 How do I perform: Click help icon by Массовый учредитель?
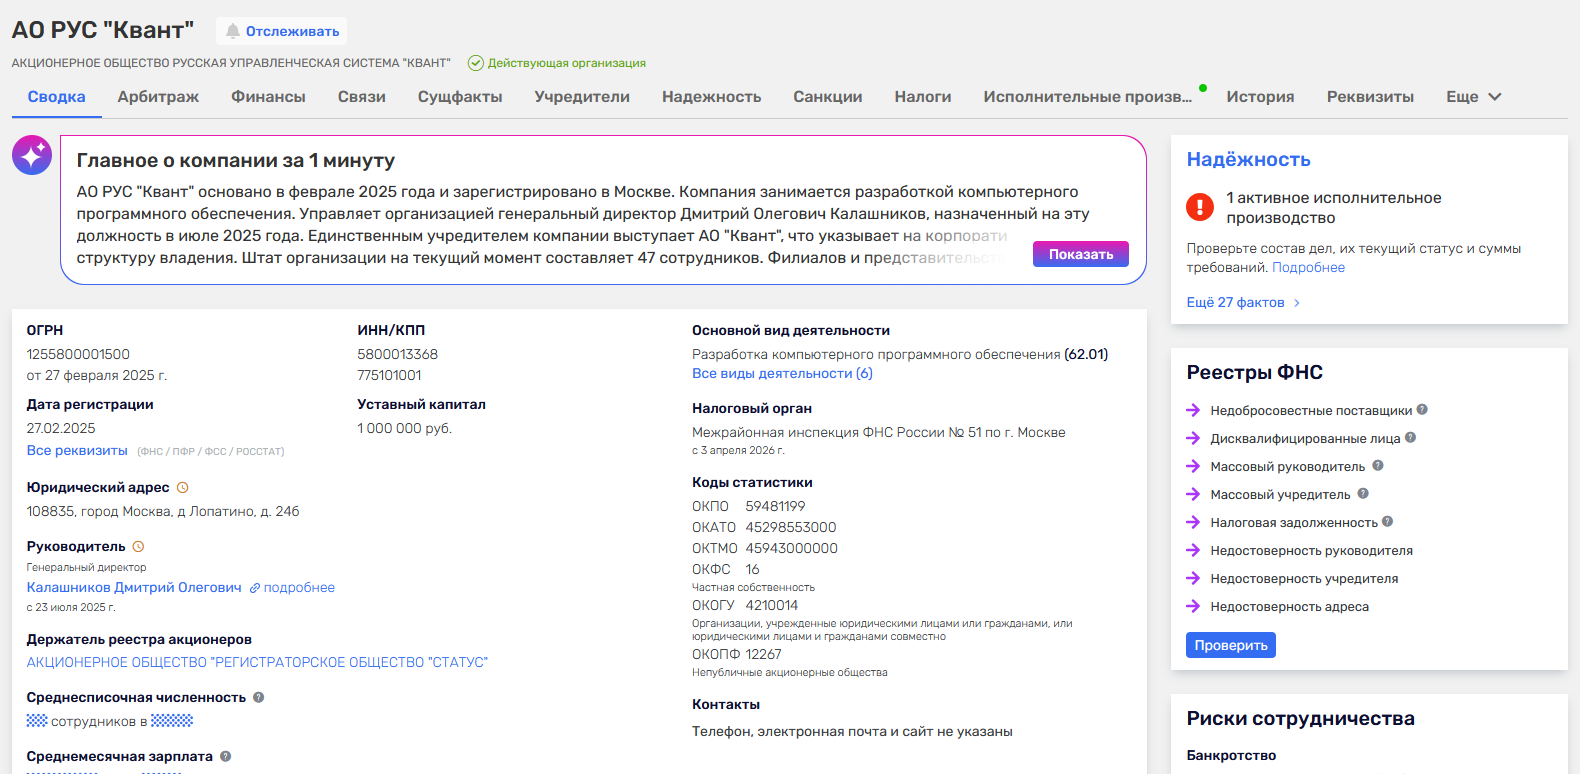click(x=1363, y=493)
